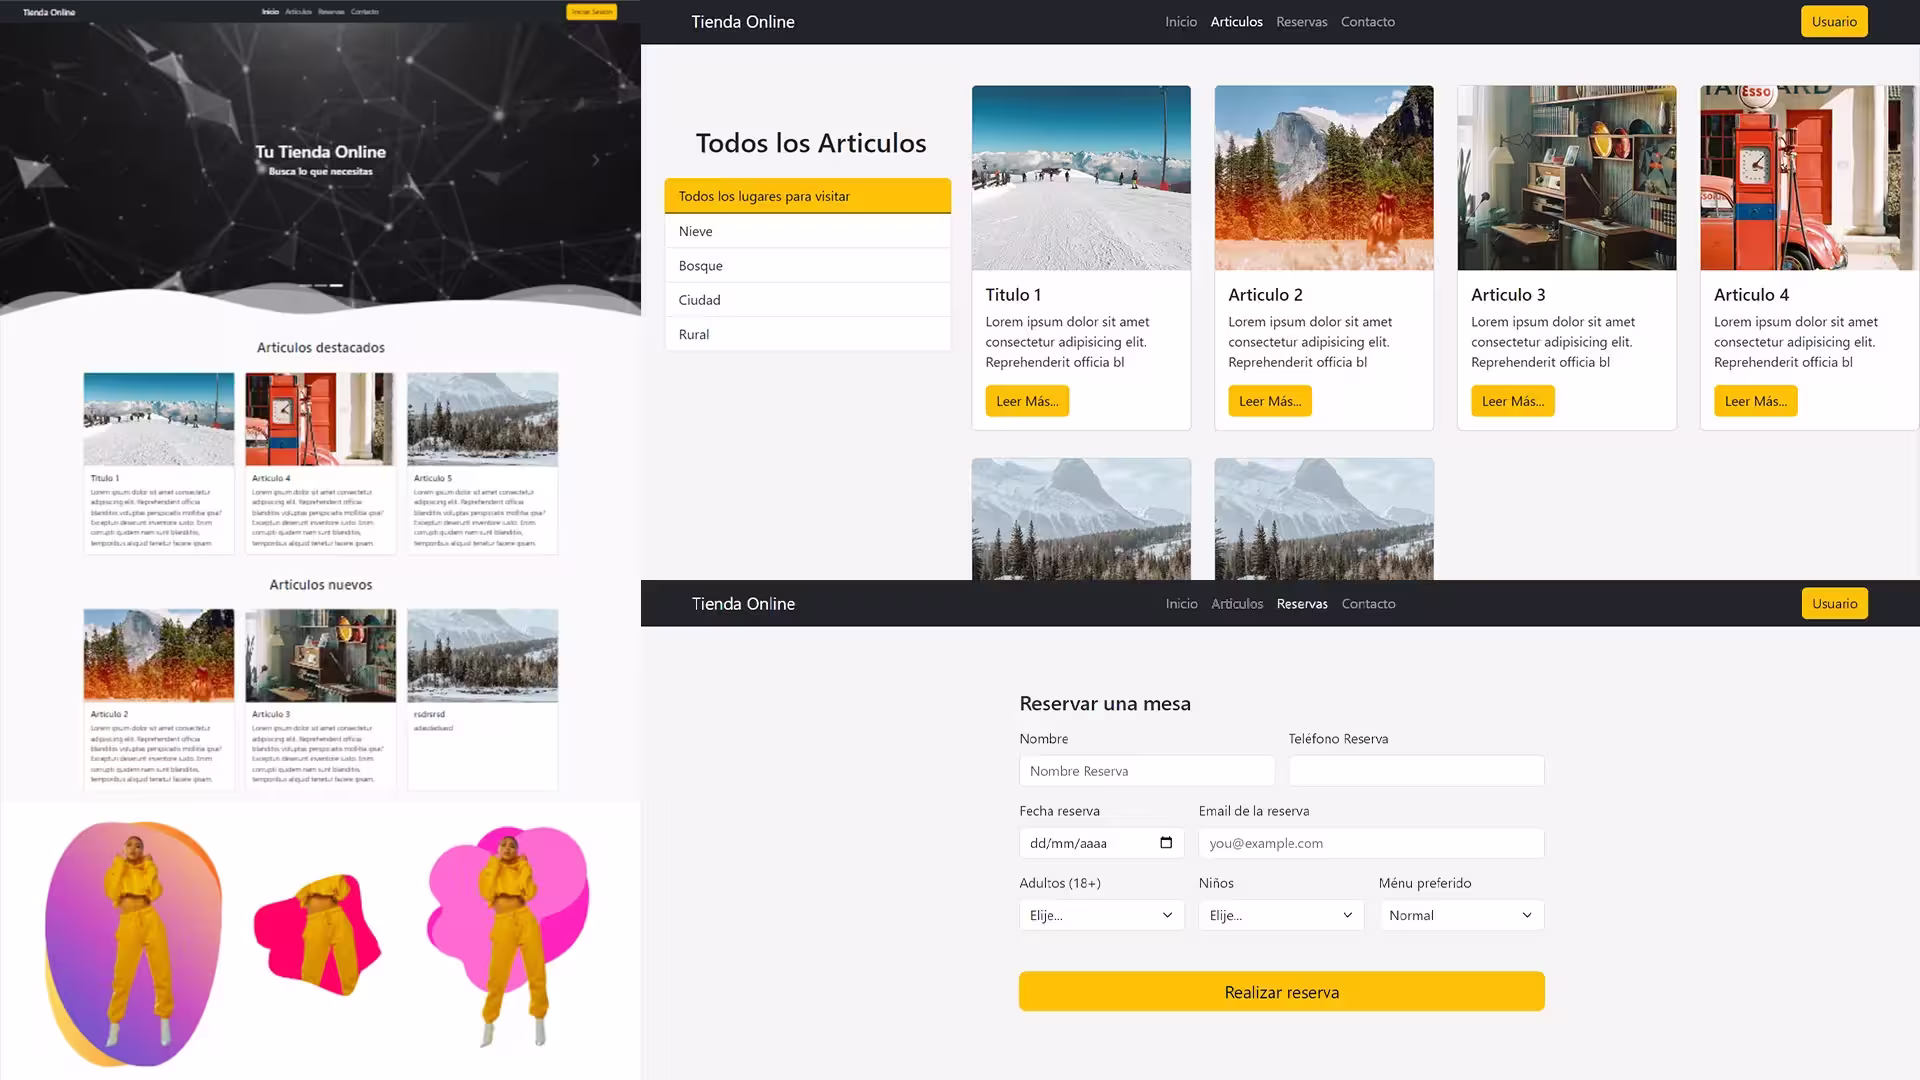1920x1080 pixels.
Task: Go to Contacto in top navbar
Action: pyautogui.click(x=1367, y=21)
